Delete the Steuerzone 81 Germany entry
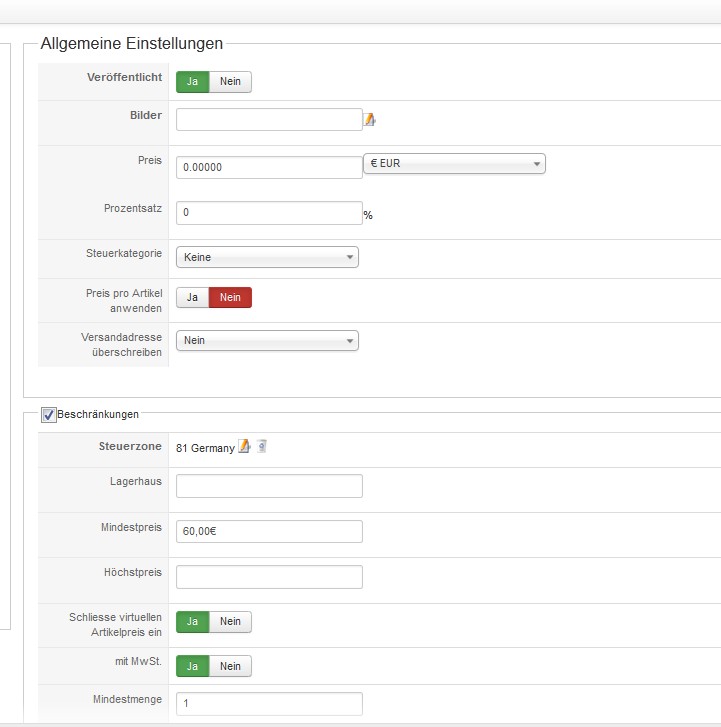 262,446
